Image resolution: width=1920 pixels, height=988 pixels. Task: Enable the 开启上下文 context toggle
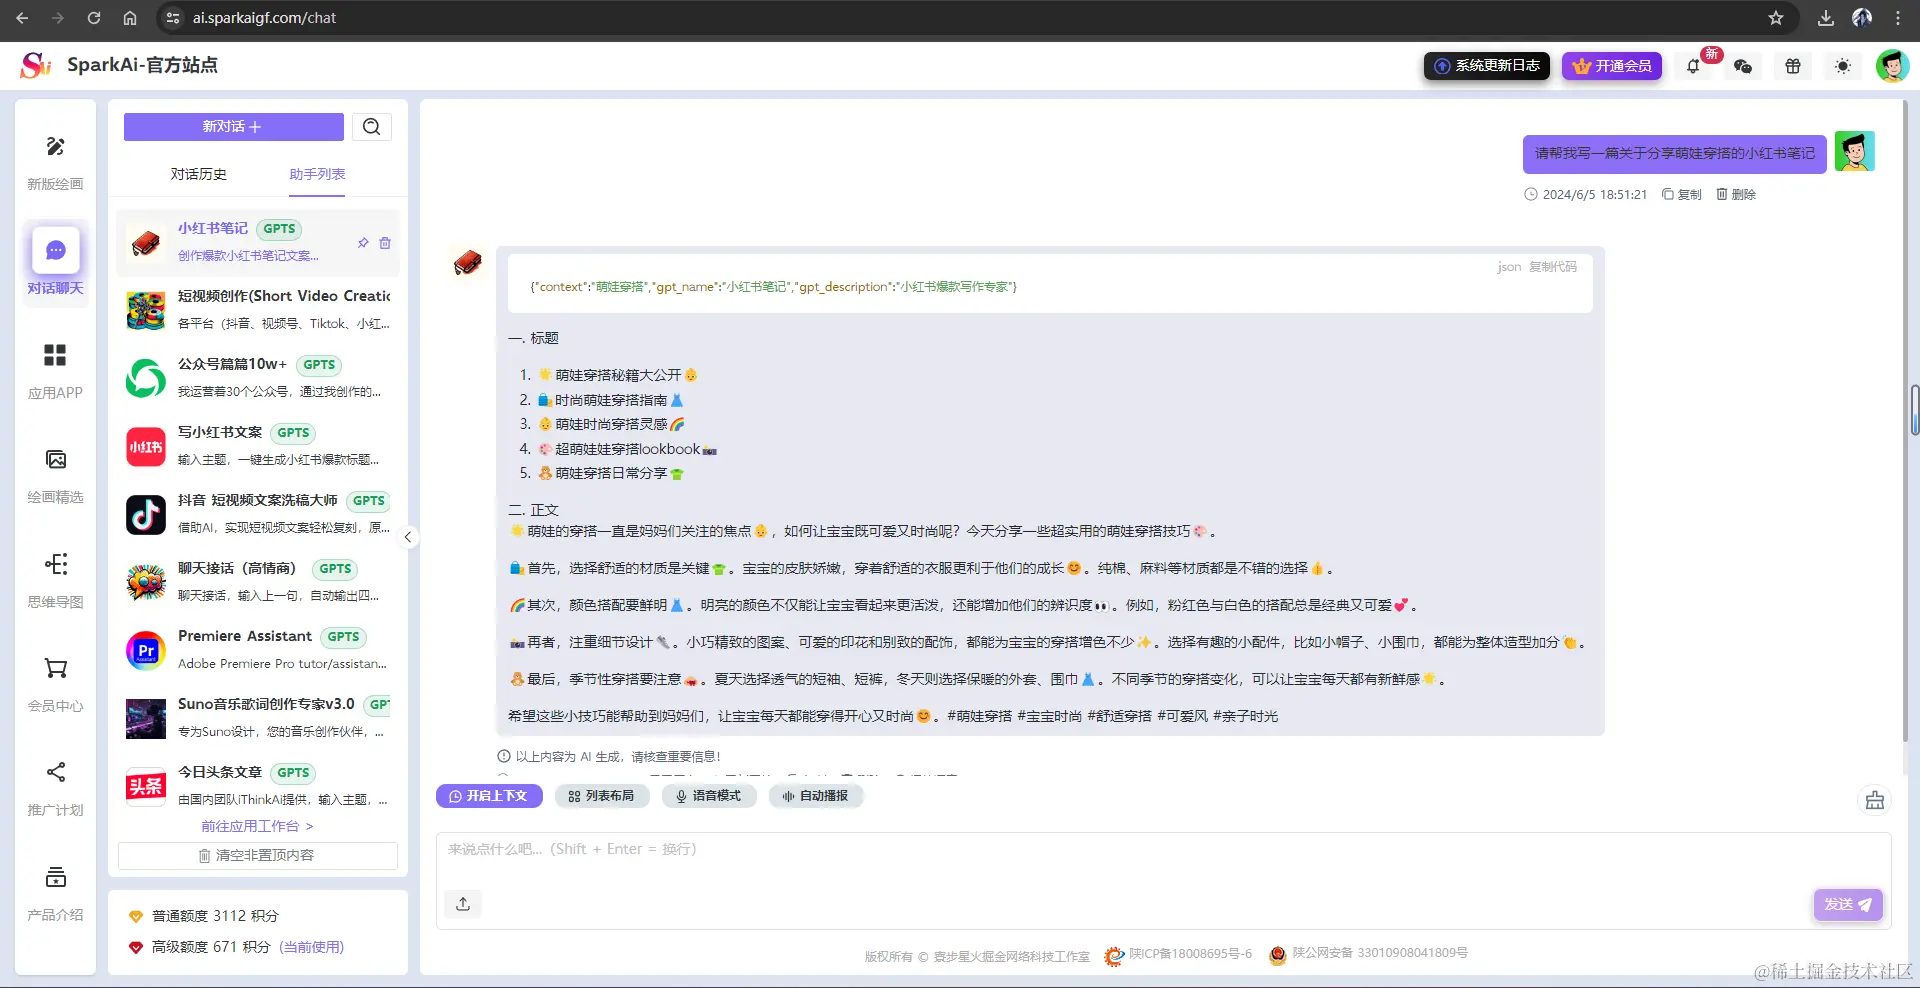coord(489,796)
